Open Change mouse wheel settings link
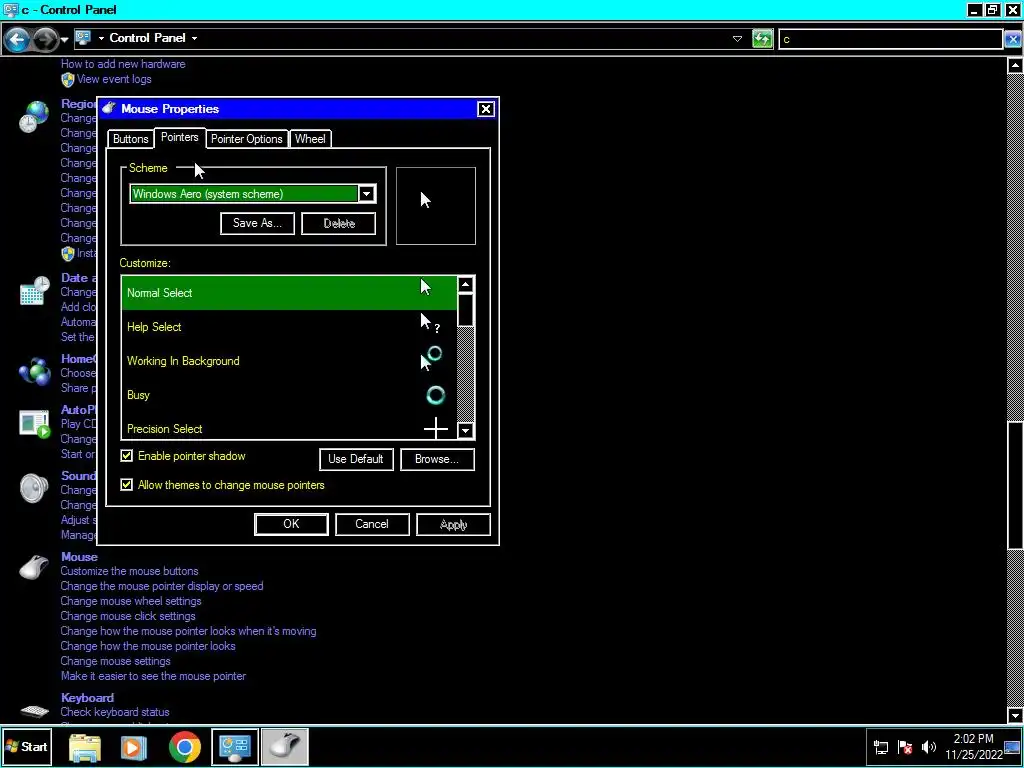 point(131,601)
